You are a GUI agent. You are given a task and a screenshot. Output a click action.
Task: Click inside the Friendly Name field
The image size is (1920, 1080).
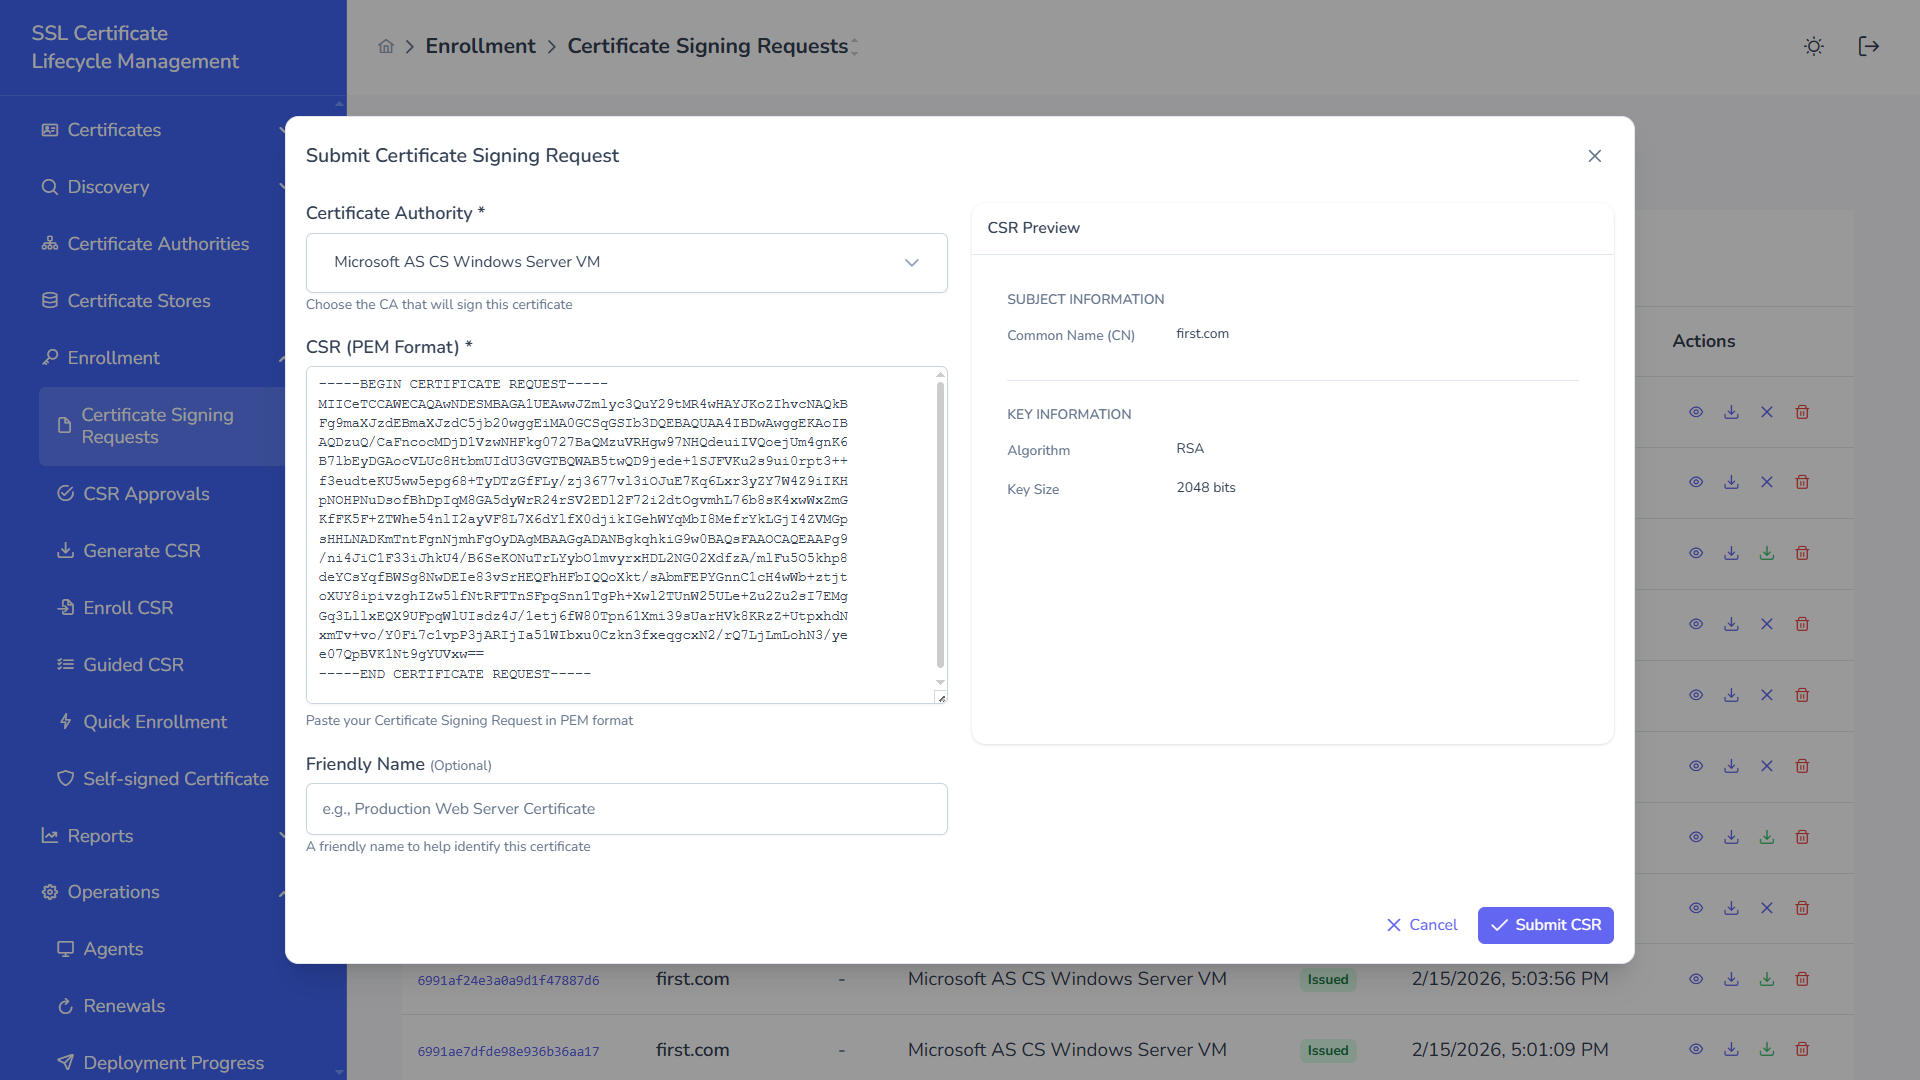[626, 809]
